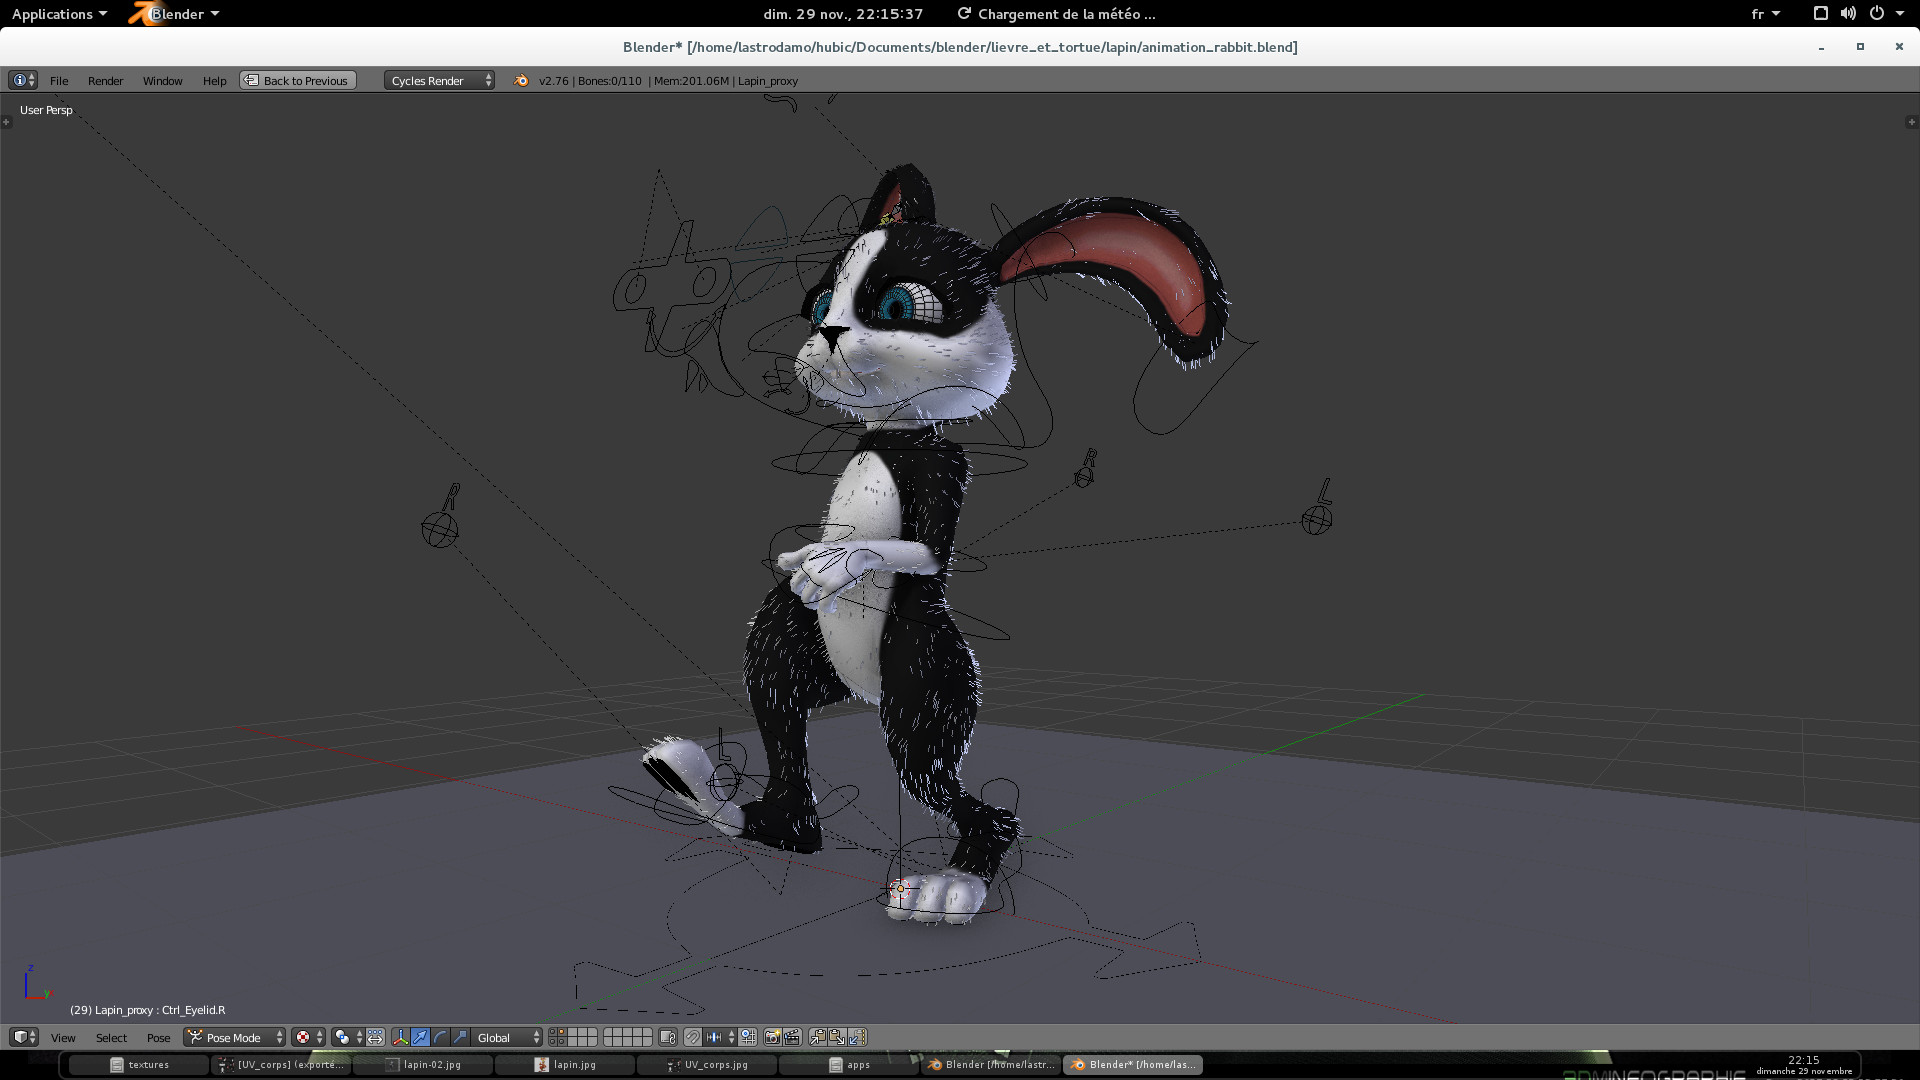1920x1080 pixels.
Task: Click the snap target icon
Action: point(748,1037)
